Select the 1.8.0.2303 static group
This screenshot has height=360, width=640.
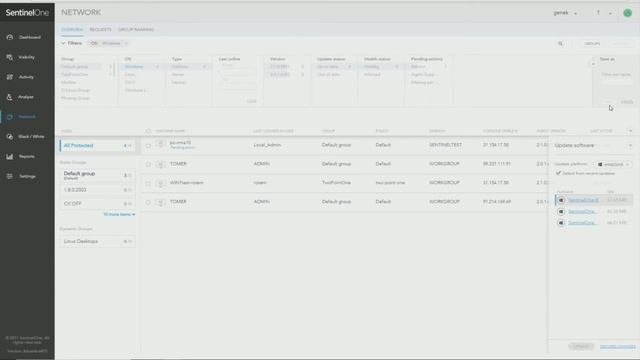click(98, 190)
